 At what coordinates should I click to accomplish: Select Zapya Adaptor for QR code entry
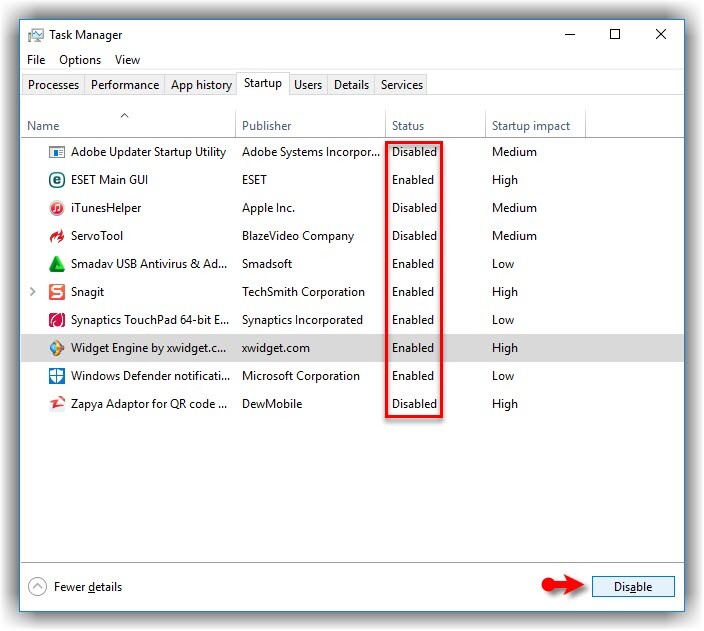pos(149,404)
